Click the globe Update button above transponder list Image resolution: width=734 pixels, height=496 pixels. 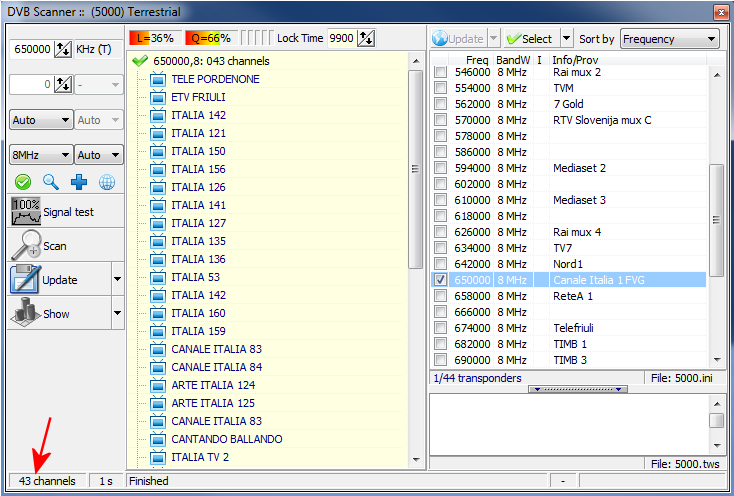point(459,39)
